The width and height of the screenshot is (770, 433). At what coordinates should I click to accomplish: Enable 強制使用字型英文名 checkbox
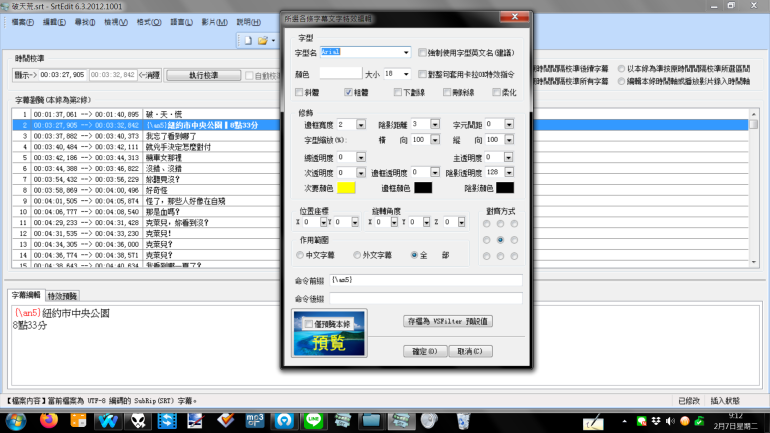point(422,53)
